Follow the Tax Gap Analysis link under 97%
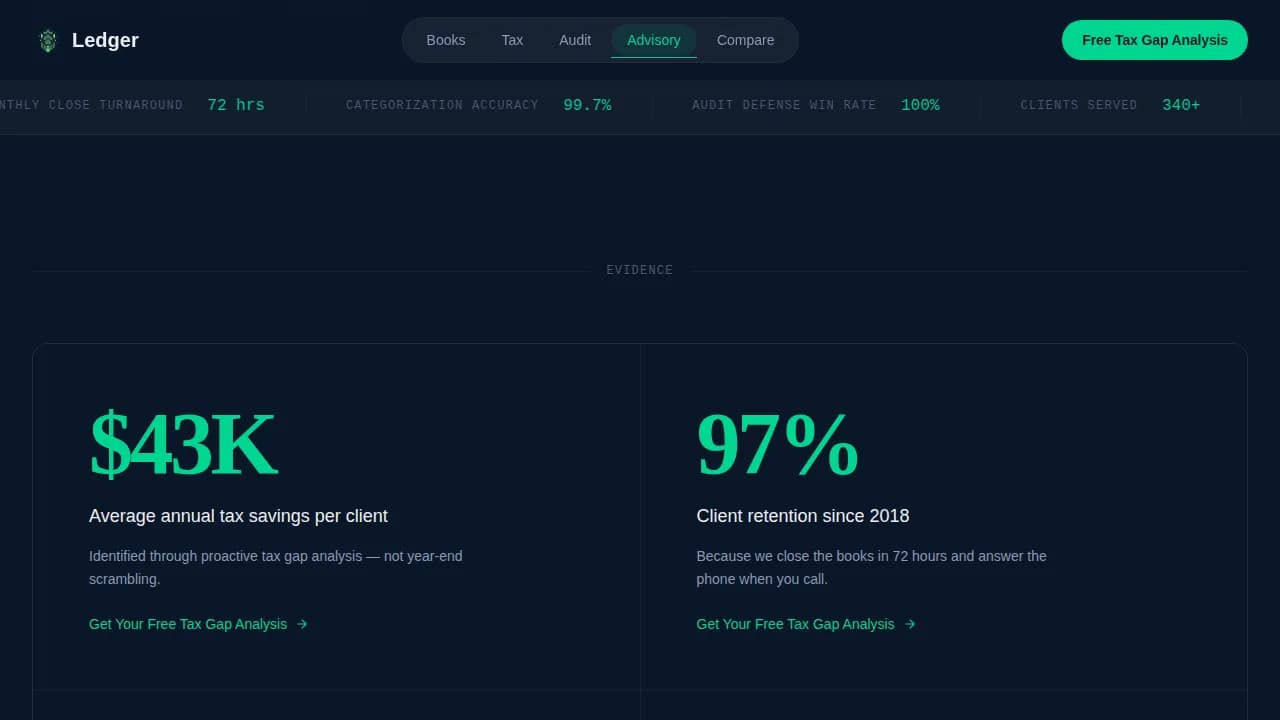Screen dimensions: 1280x720 click(806, 624)
